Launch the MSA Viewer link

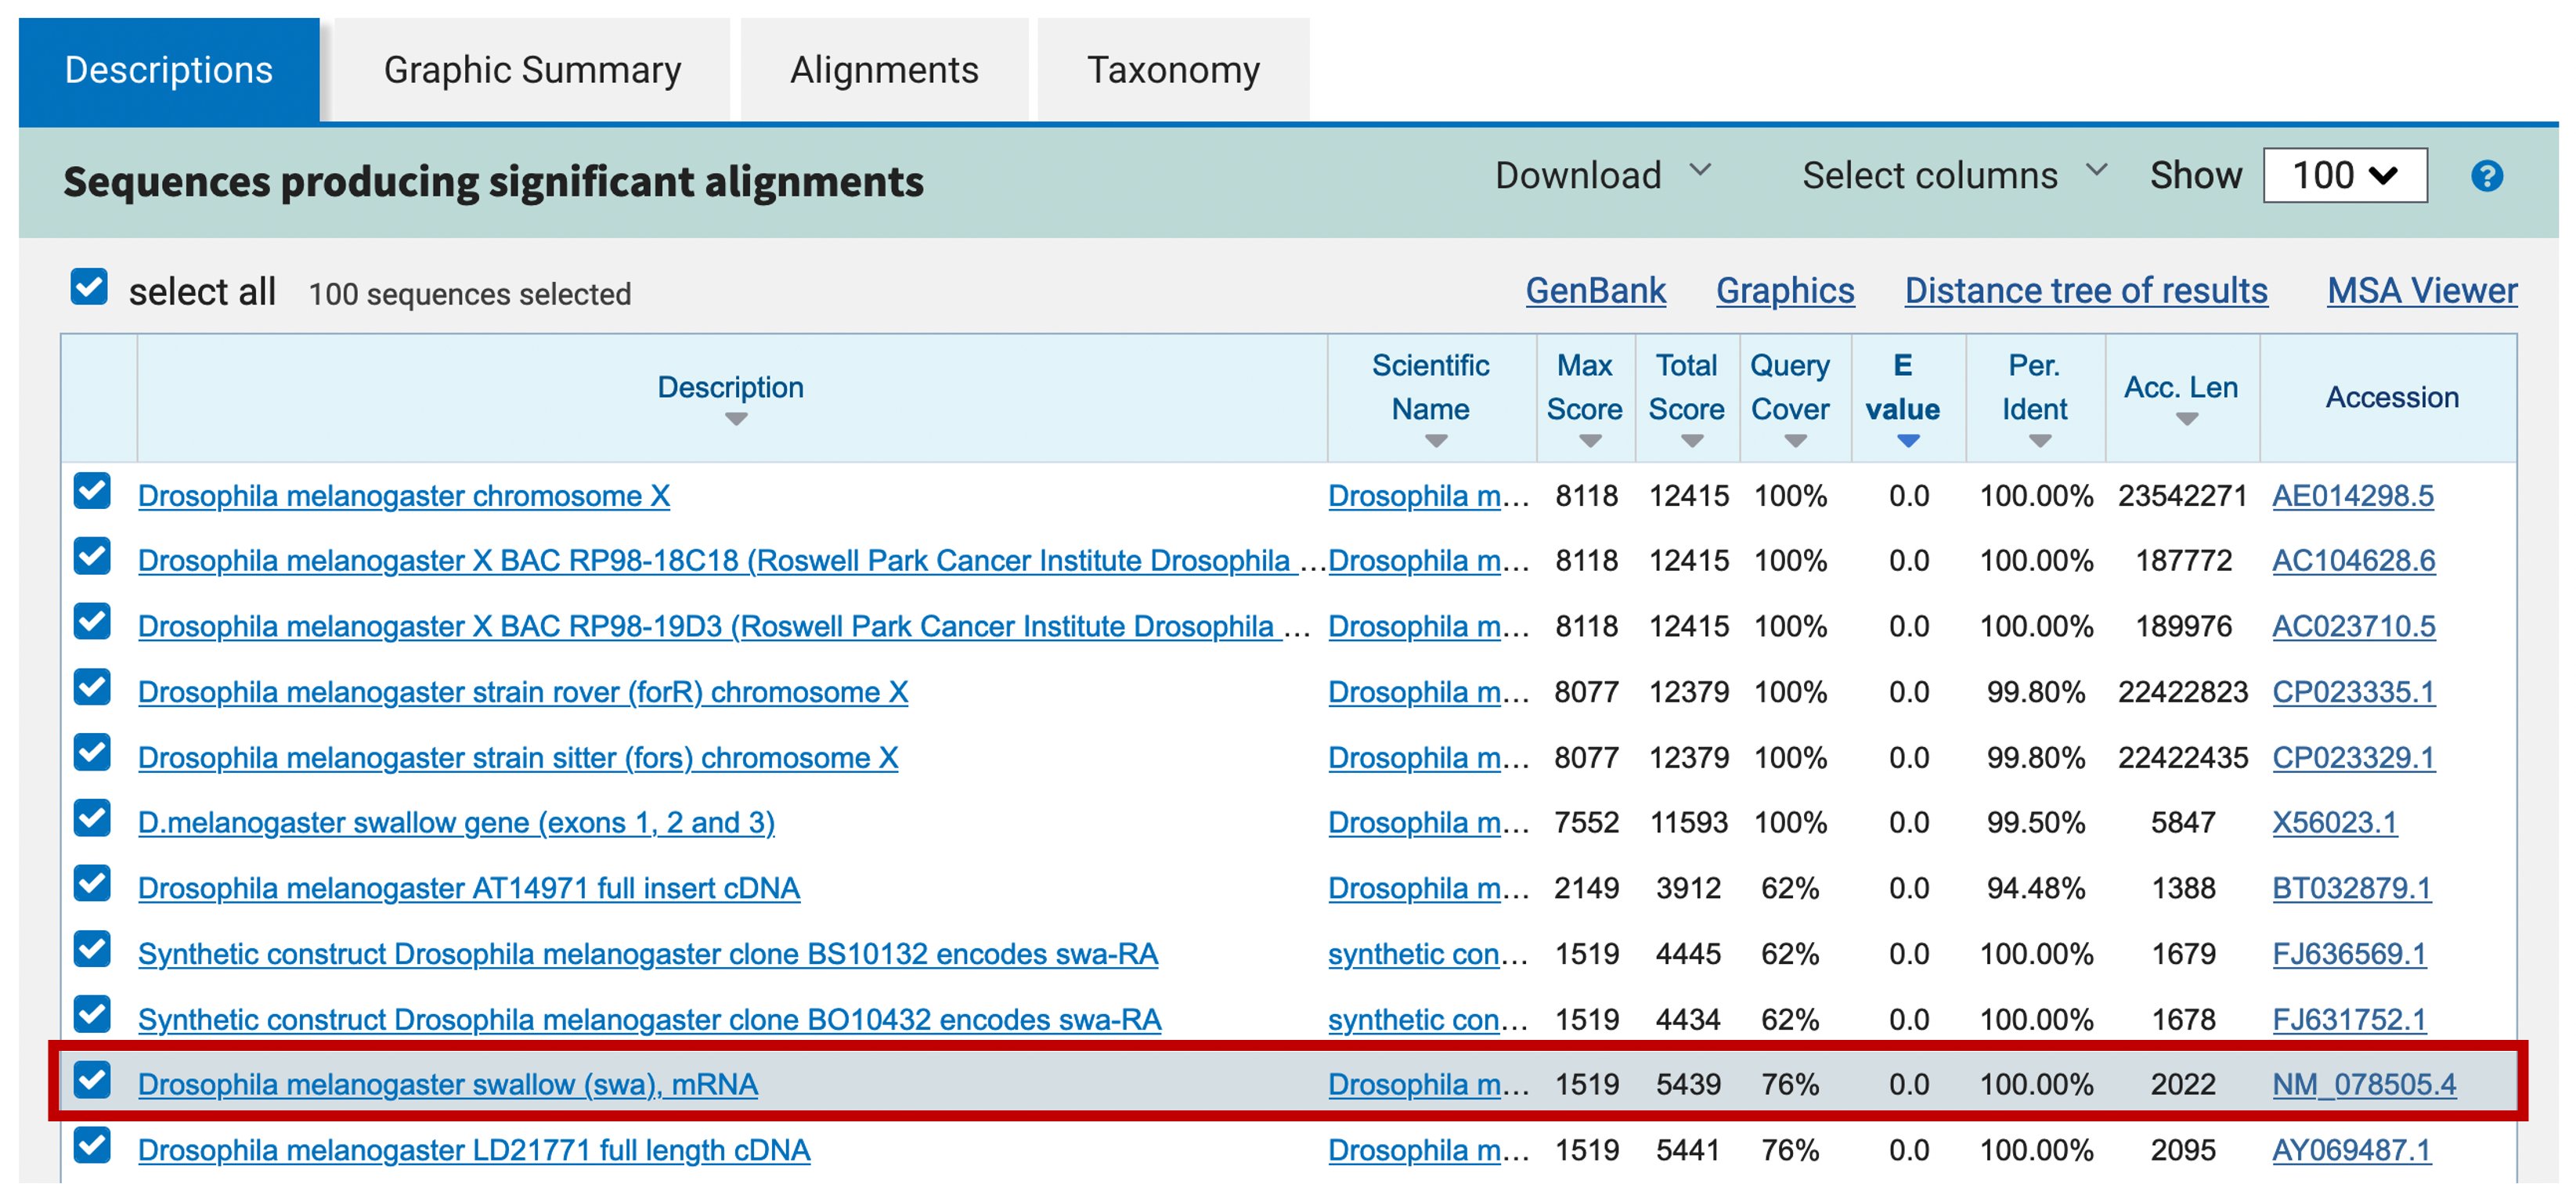tap(2422, 291)
